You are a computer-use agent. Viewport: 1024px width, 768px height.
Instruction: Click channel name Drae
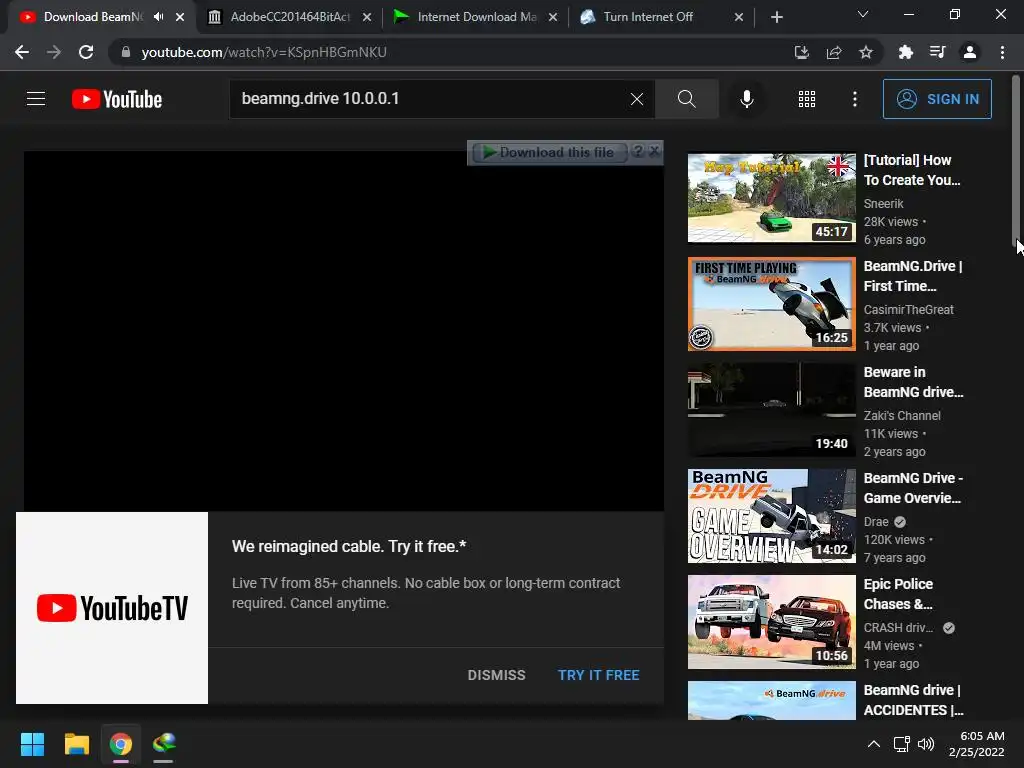[x=876, y=522]
